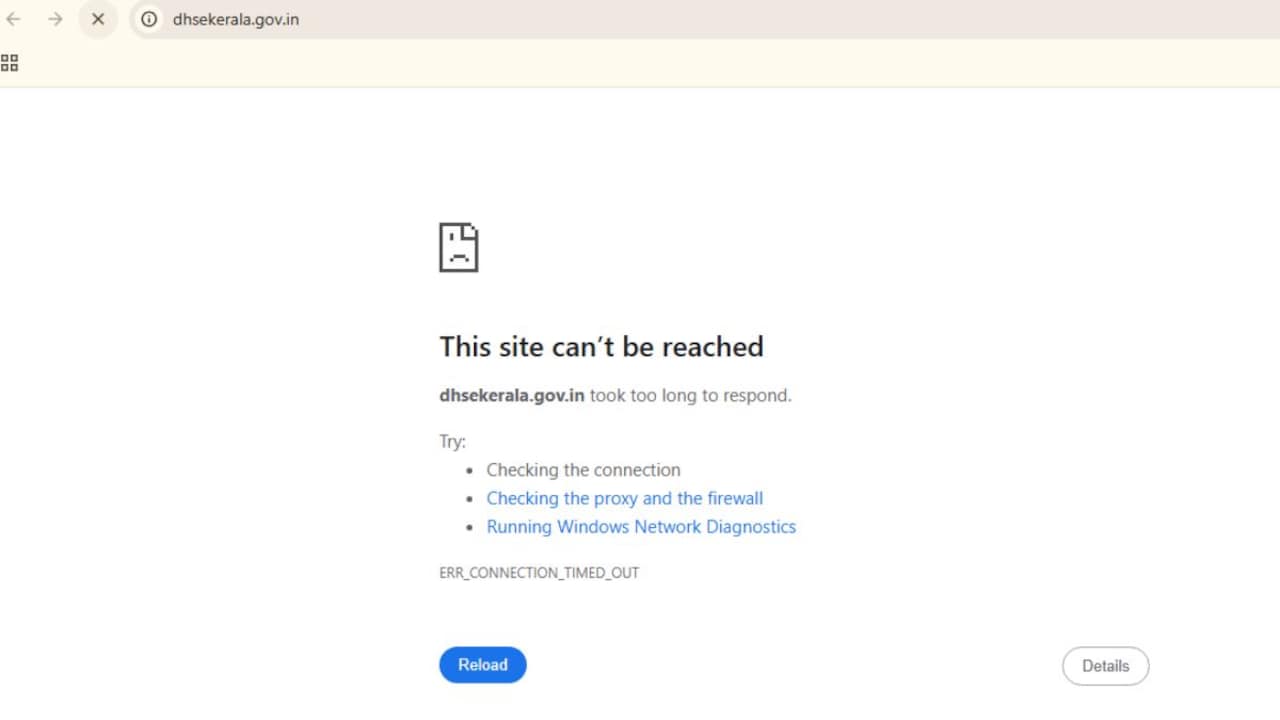Screen dimensions: 1280x720
Task: Open Running Windows Network Diagnostics link
Action: pos(641,526)
